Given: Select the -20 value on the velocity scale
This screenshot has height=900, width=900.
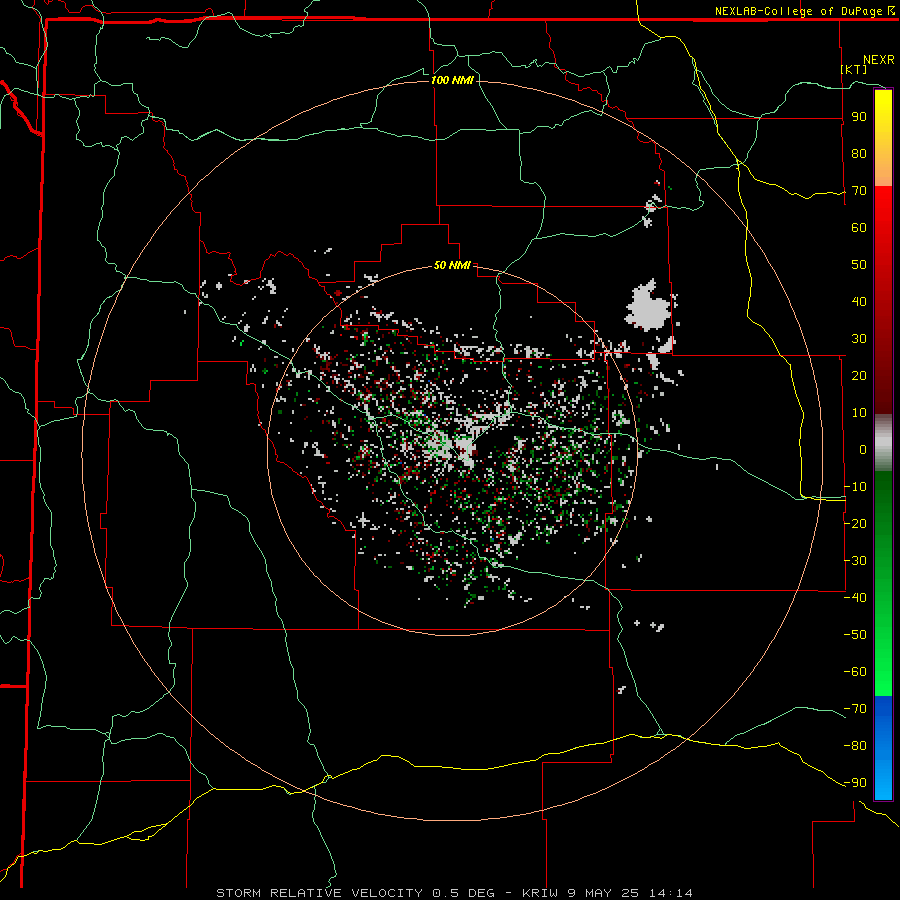Looking at the screenshot, I should [x=855, y=524].
